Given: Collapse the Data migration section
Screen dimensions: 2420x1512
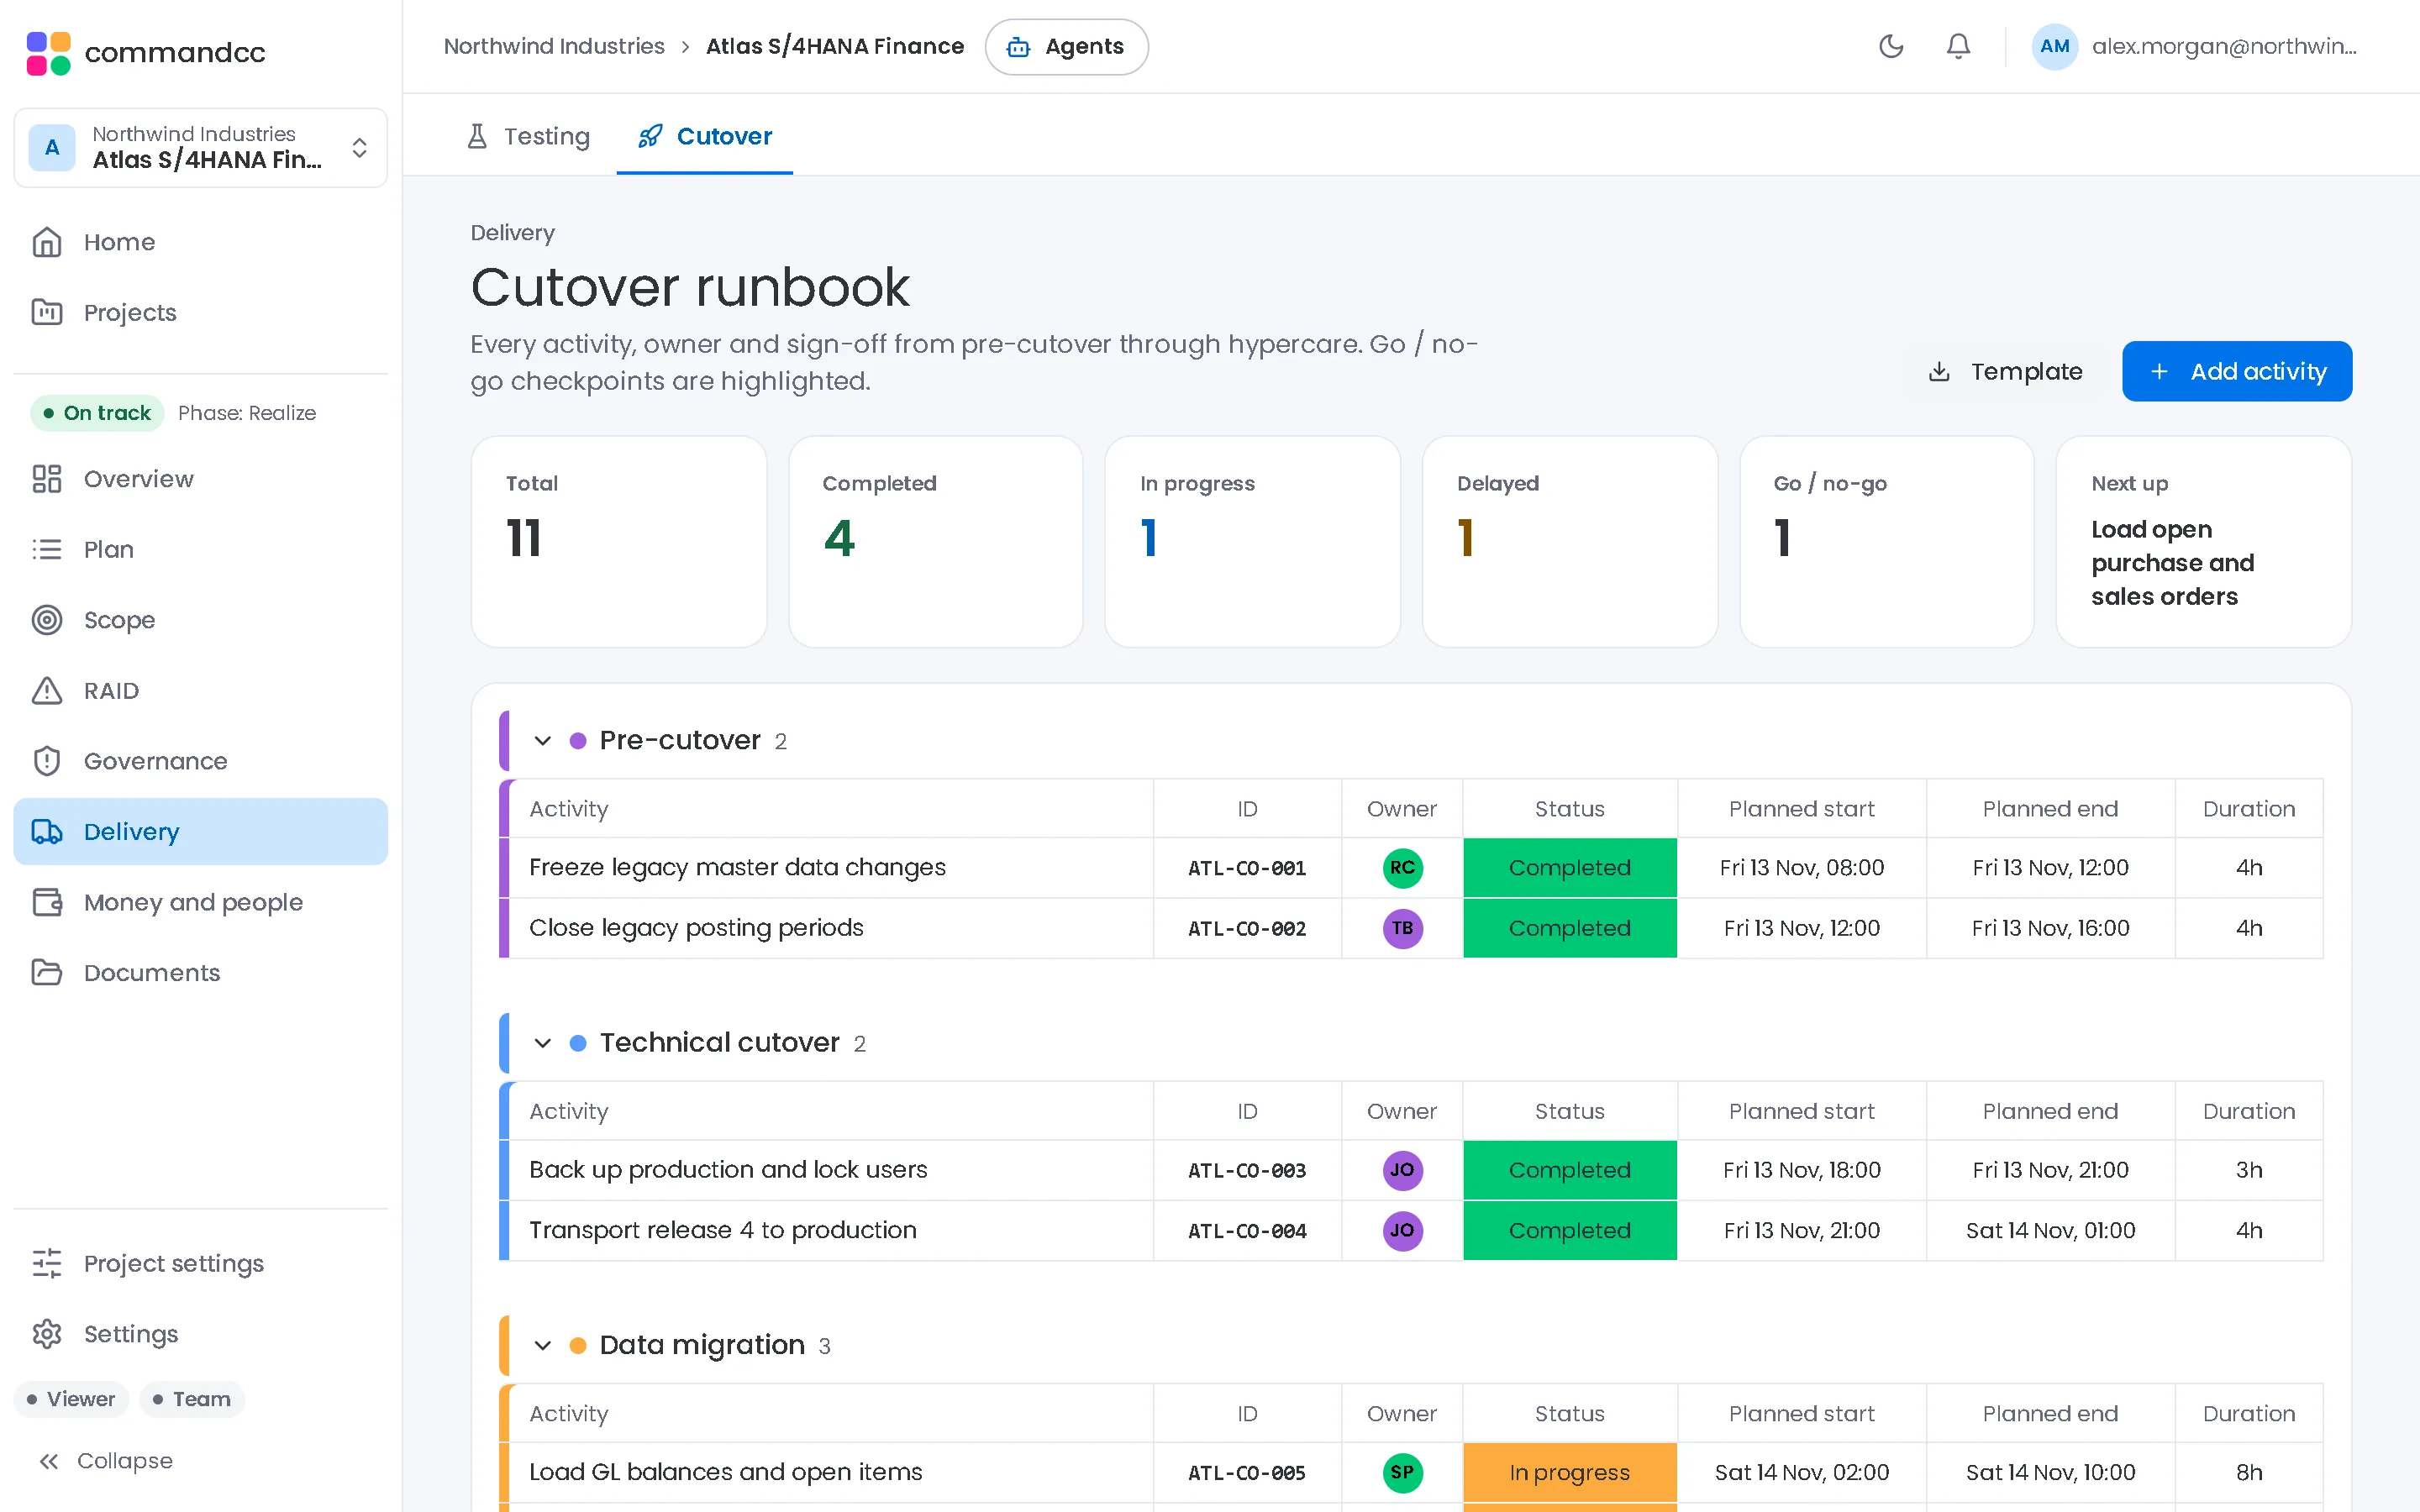Looking at the screenshot, I should 542,1345.
